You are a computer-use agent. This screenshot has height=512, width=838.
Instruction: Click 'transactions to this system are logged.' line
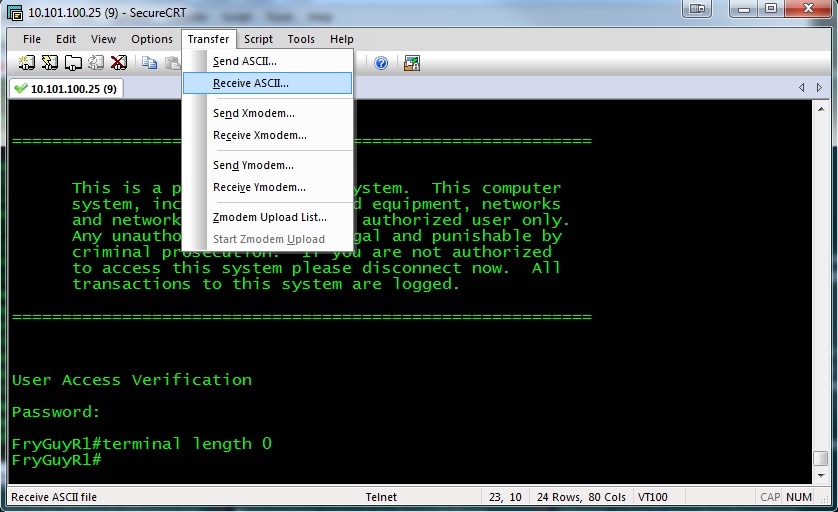click(266, 284)
